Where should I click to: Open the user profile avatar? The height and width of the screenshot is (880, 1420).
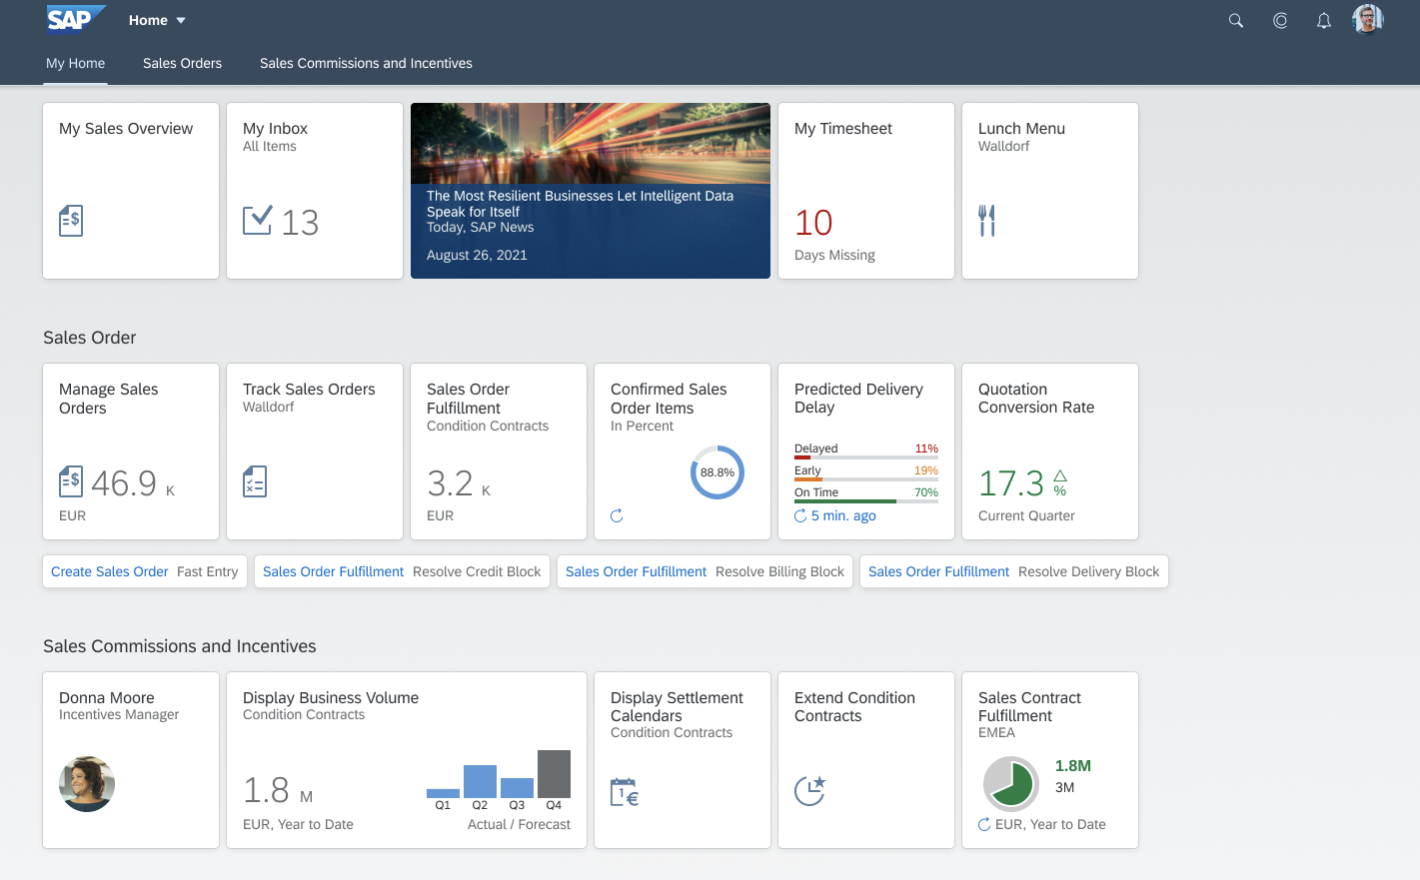pos(1368,19)
